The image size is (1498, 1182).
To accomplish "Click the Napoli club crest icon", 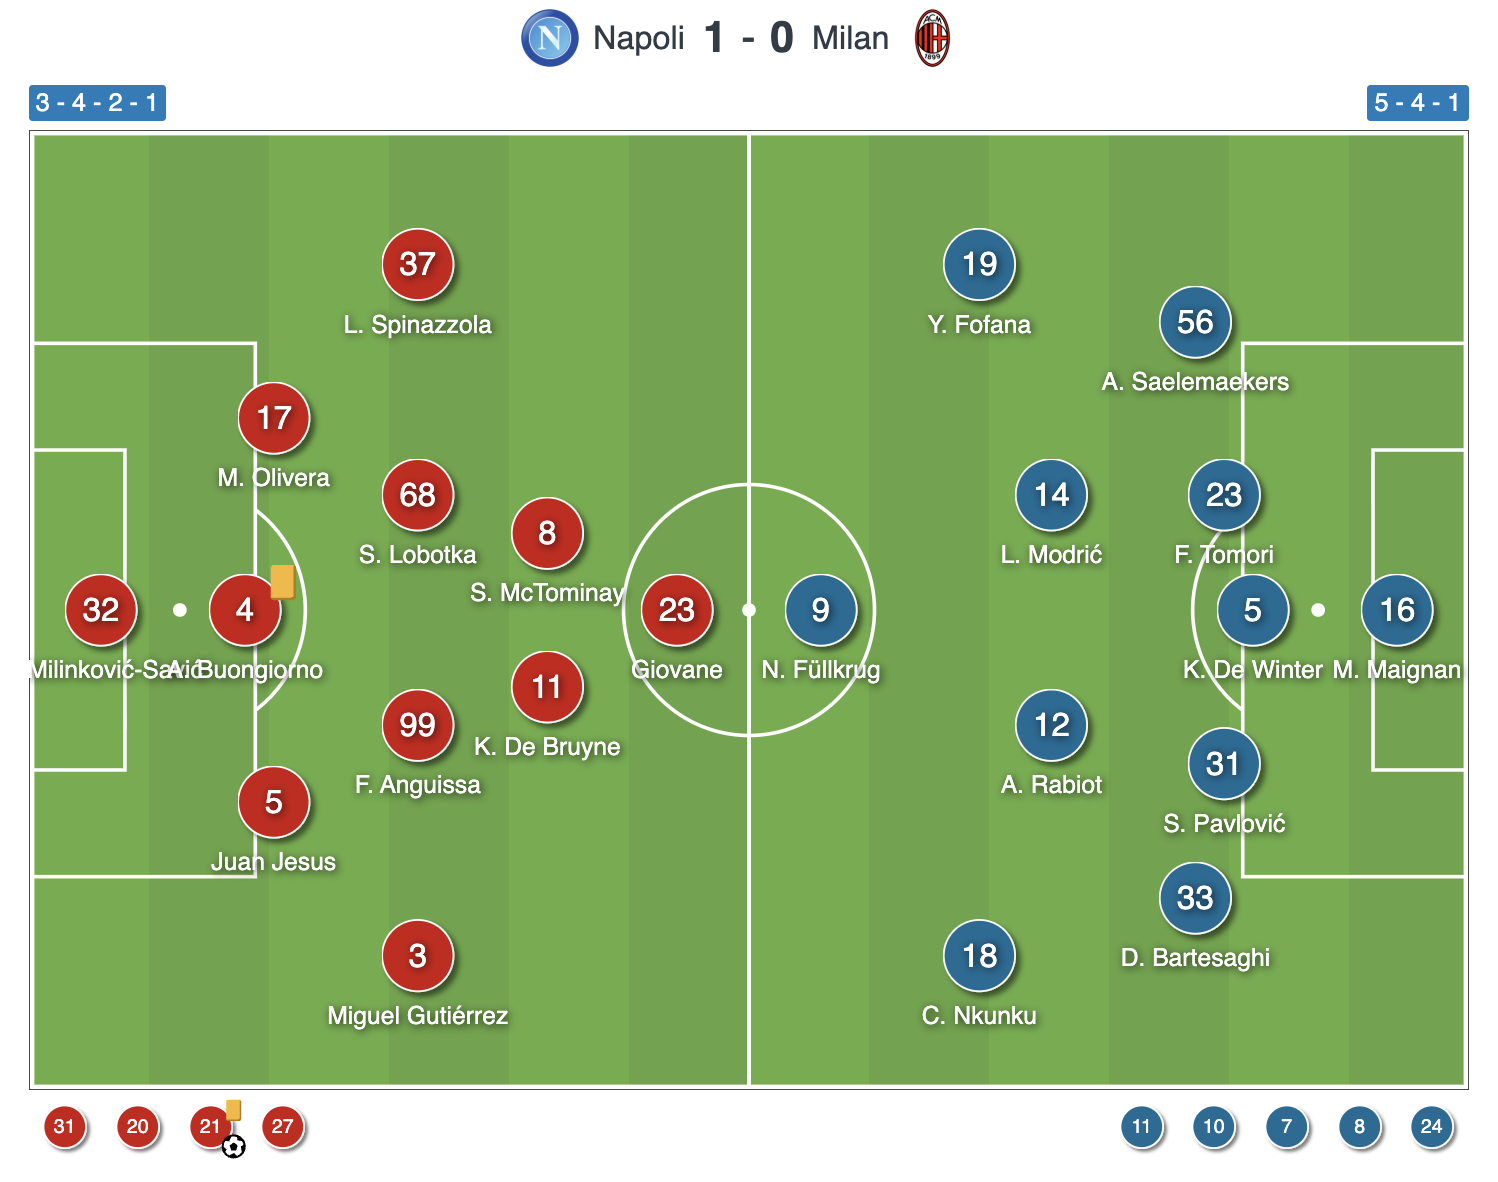I will pos(549,38).
